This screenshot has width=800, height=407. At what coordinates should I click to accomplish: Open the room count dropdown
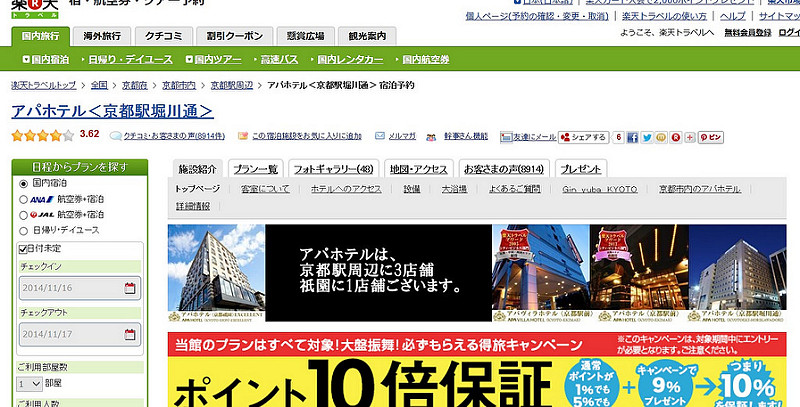coord(30,384)
